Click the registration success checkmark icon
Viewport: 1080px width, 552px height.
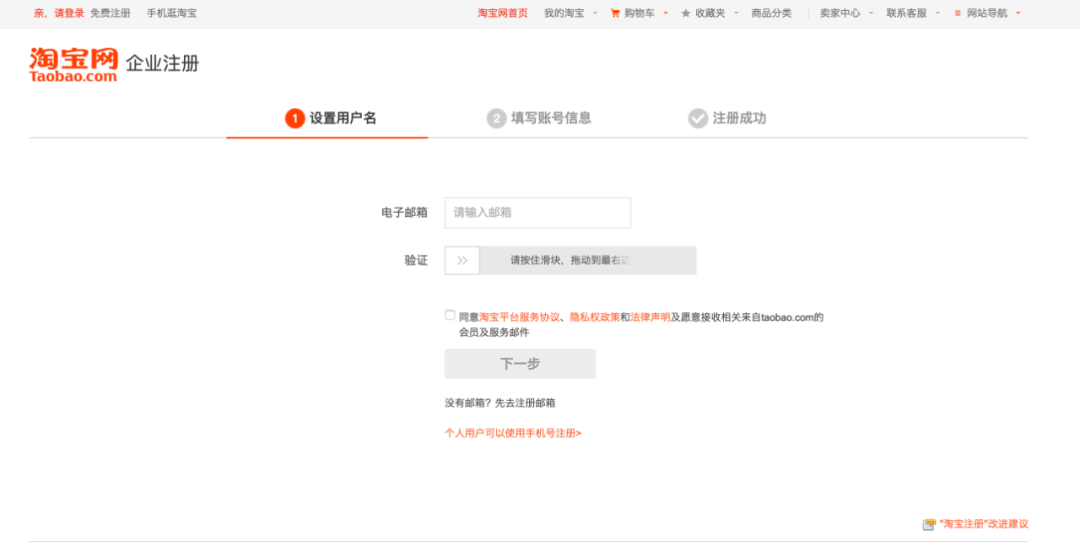[698, 118]
